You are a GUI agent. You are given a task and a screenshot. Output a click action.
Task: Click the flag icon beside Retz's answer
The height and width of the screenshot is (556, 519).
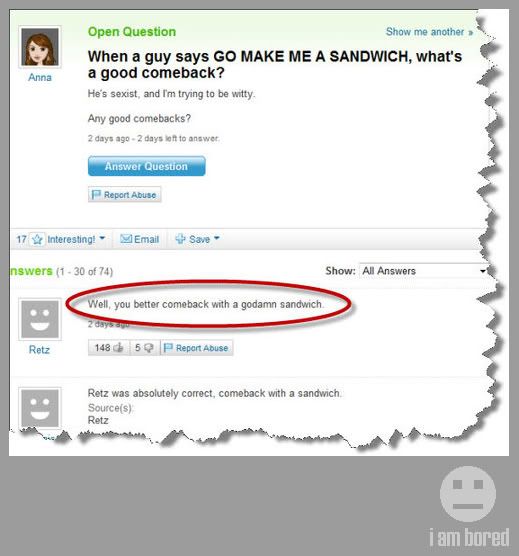(x=168, y=348)
